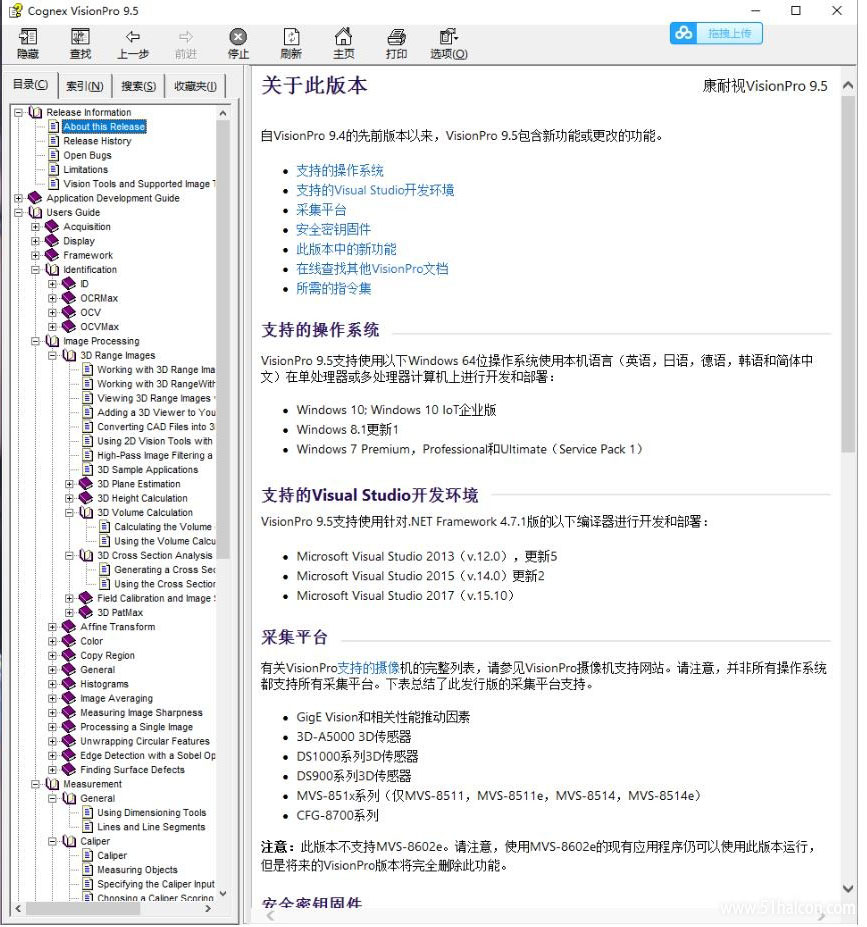Expand the 3D Plane Estimation node
The width and height of the screenshot is (867, 927).
click(x=69, y=484)
